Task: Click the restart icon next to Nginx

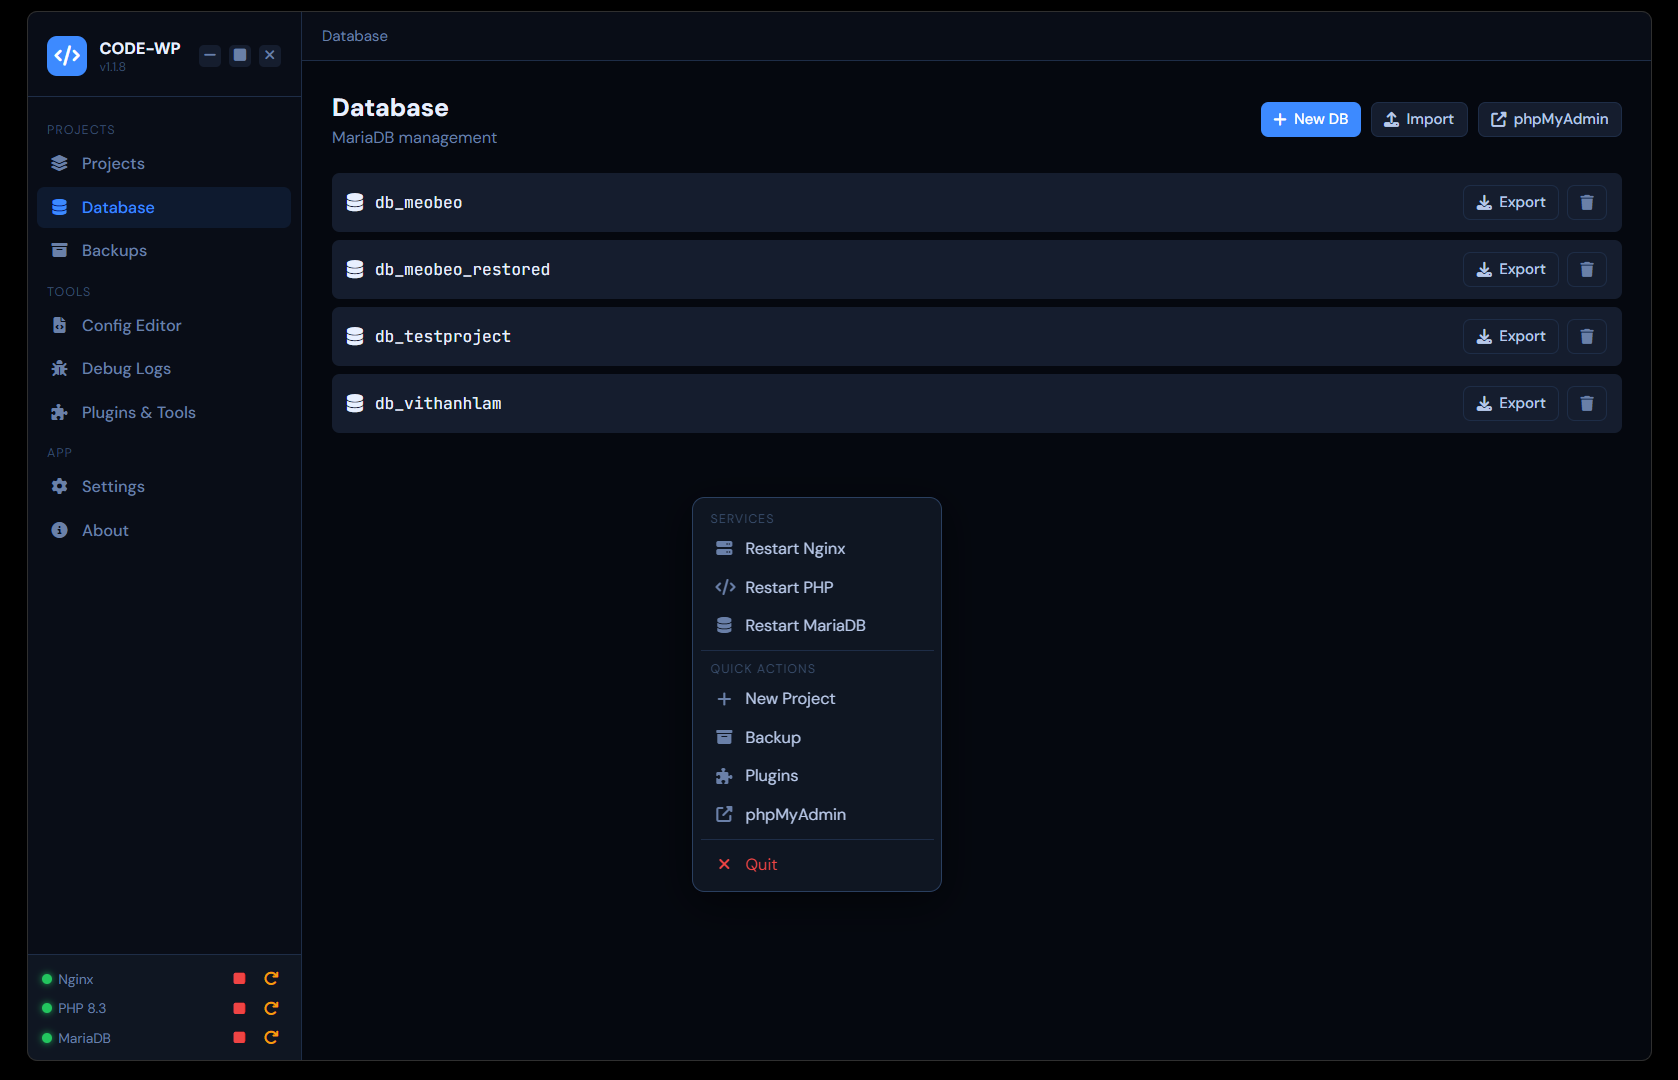Action: click(271, 979)
